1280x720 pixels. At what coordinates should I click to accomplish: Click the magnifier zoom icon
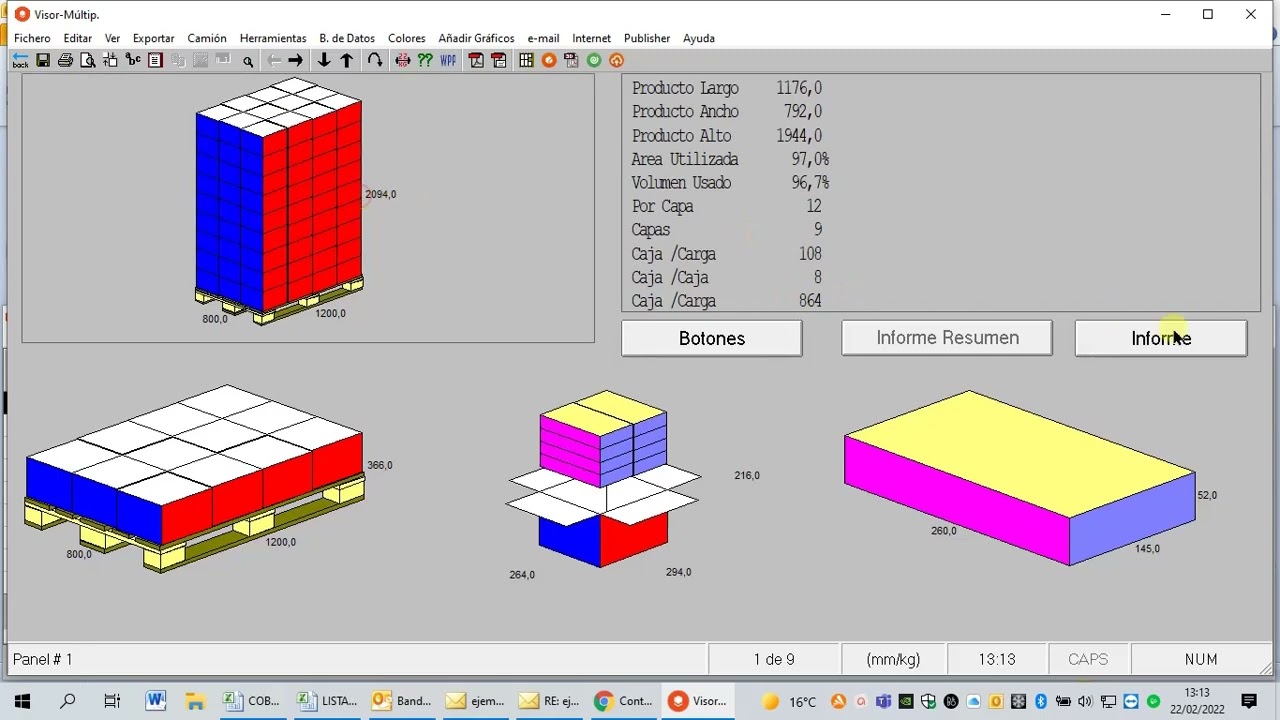[248, 61]
